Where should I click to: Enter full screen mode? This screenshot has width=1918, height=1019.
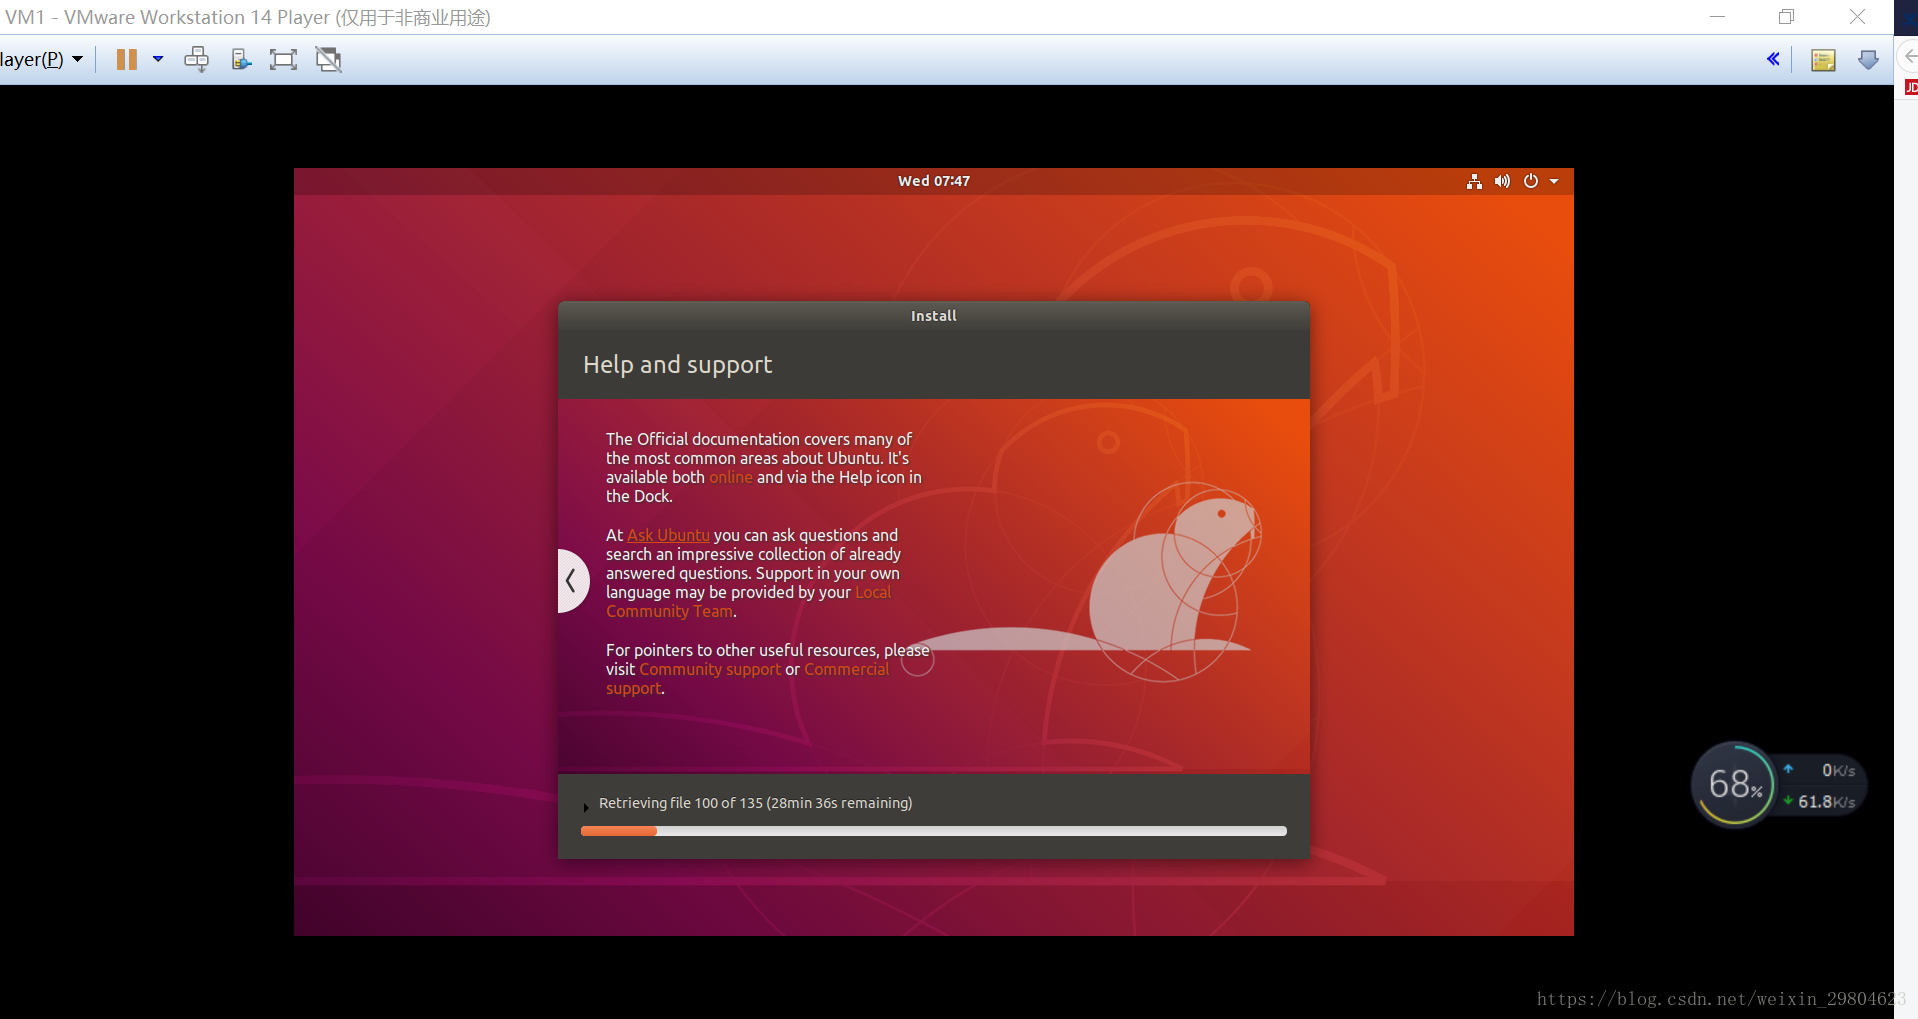click(x=284, y=59)
